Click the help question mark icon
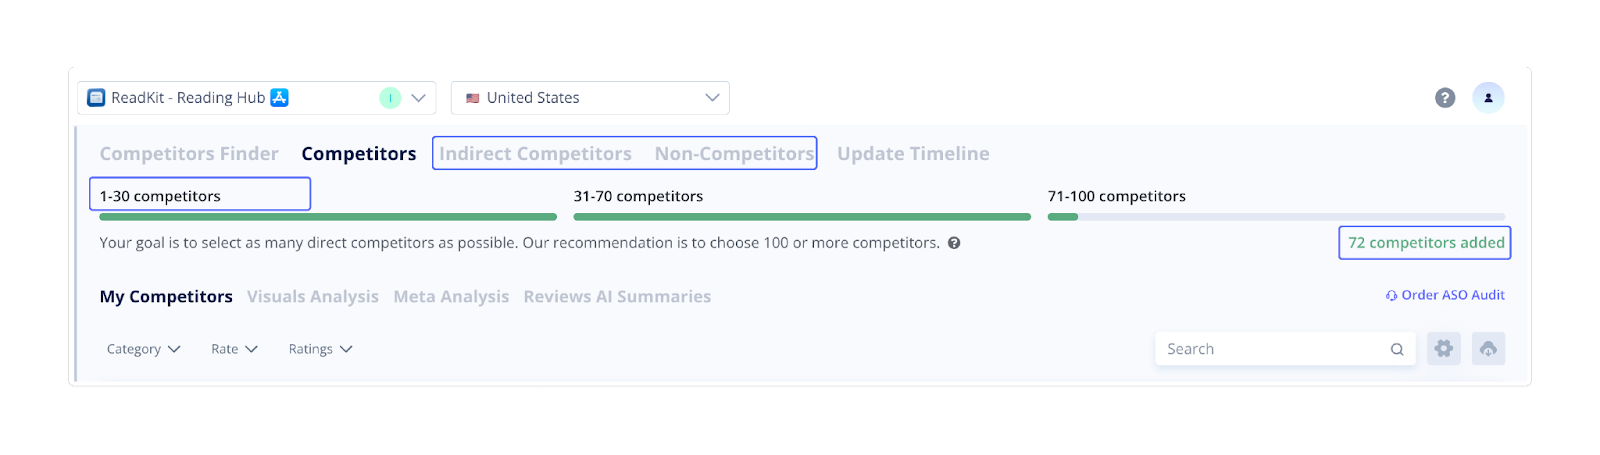Viewport: 1600px width, 455px height. coord(1444,98)
